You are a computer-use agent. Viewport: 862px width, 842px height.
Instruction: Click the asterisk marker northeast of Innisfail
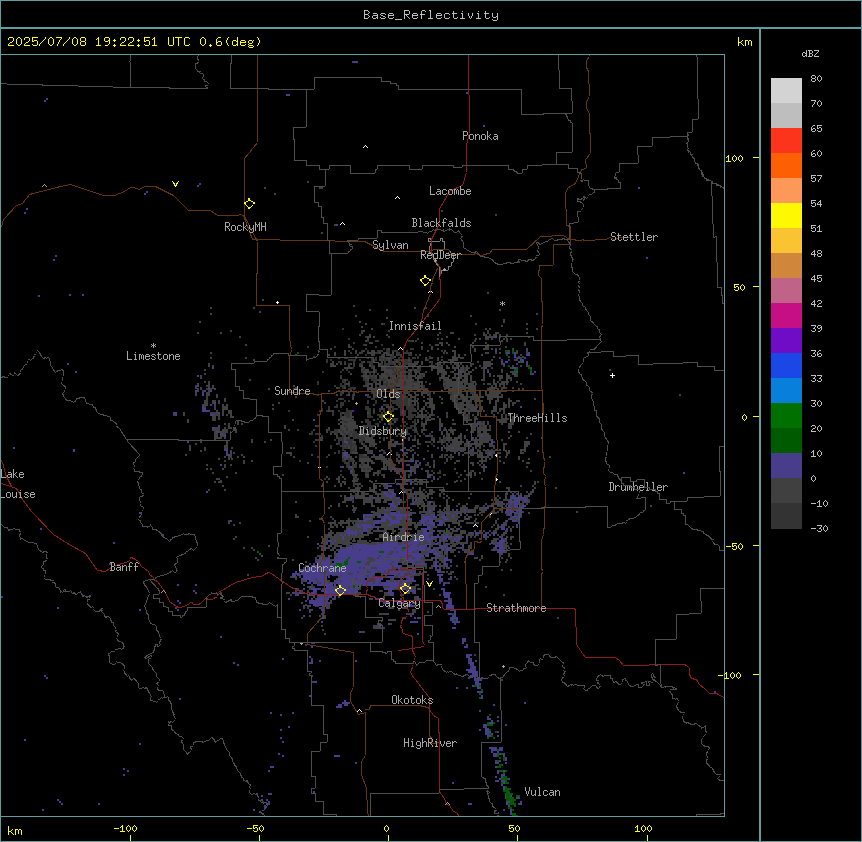pyautogui.click(x=502, y=304)
